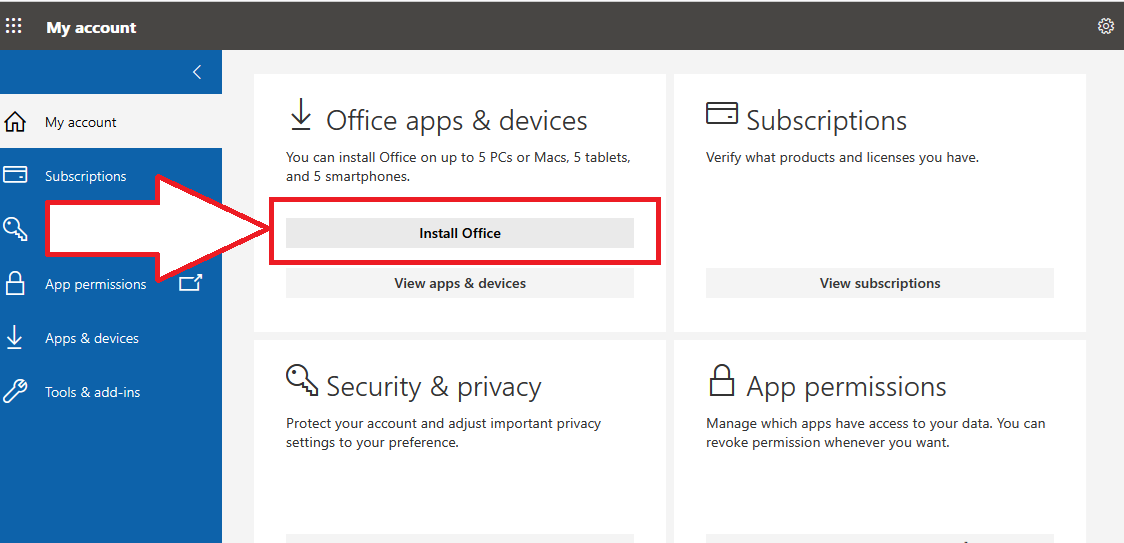The image size is (1124, 543).
Task: Collapse the sidebar with the chevron
Action: [x=197, y=72]
